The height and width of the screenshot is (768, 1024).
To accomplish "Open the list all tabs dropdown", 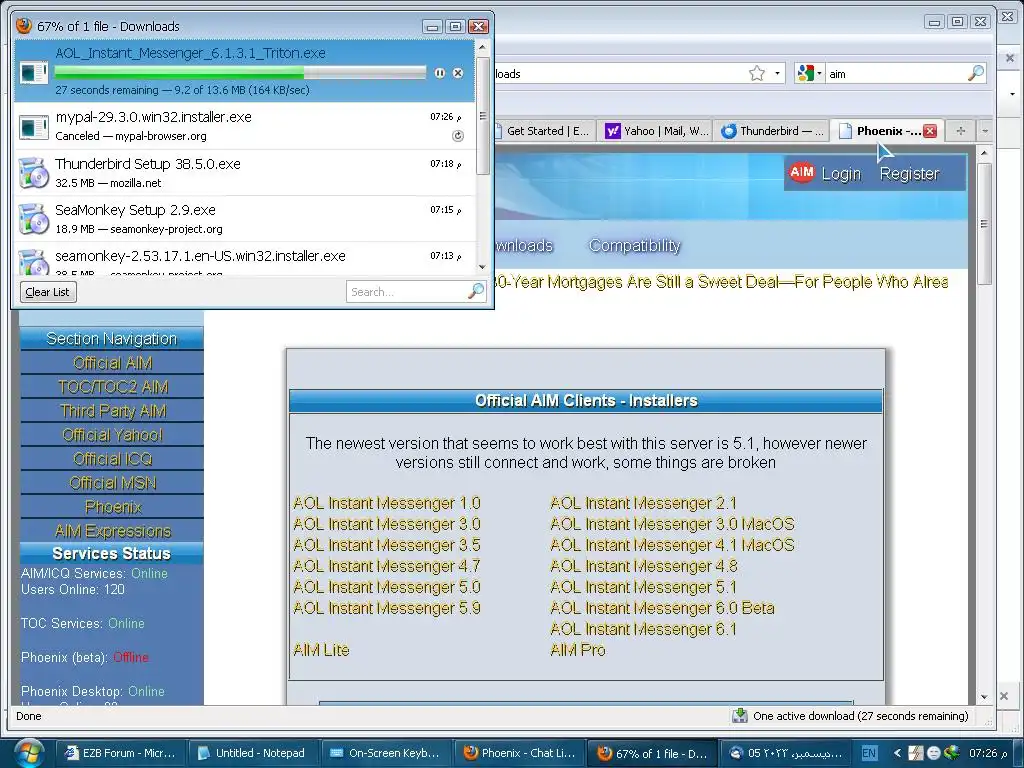I will (x=985, y=131).
